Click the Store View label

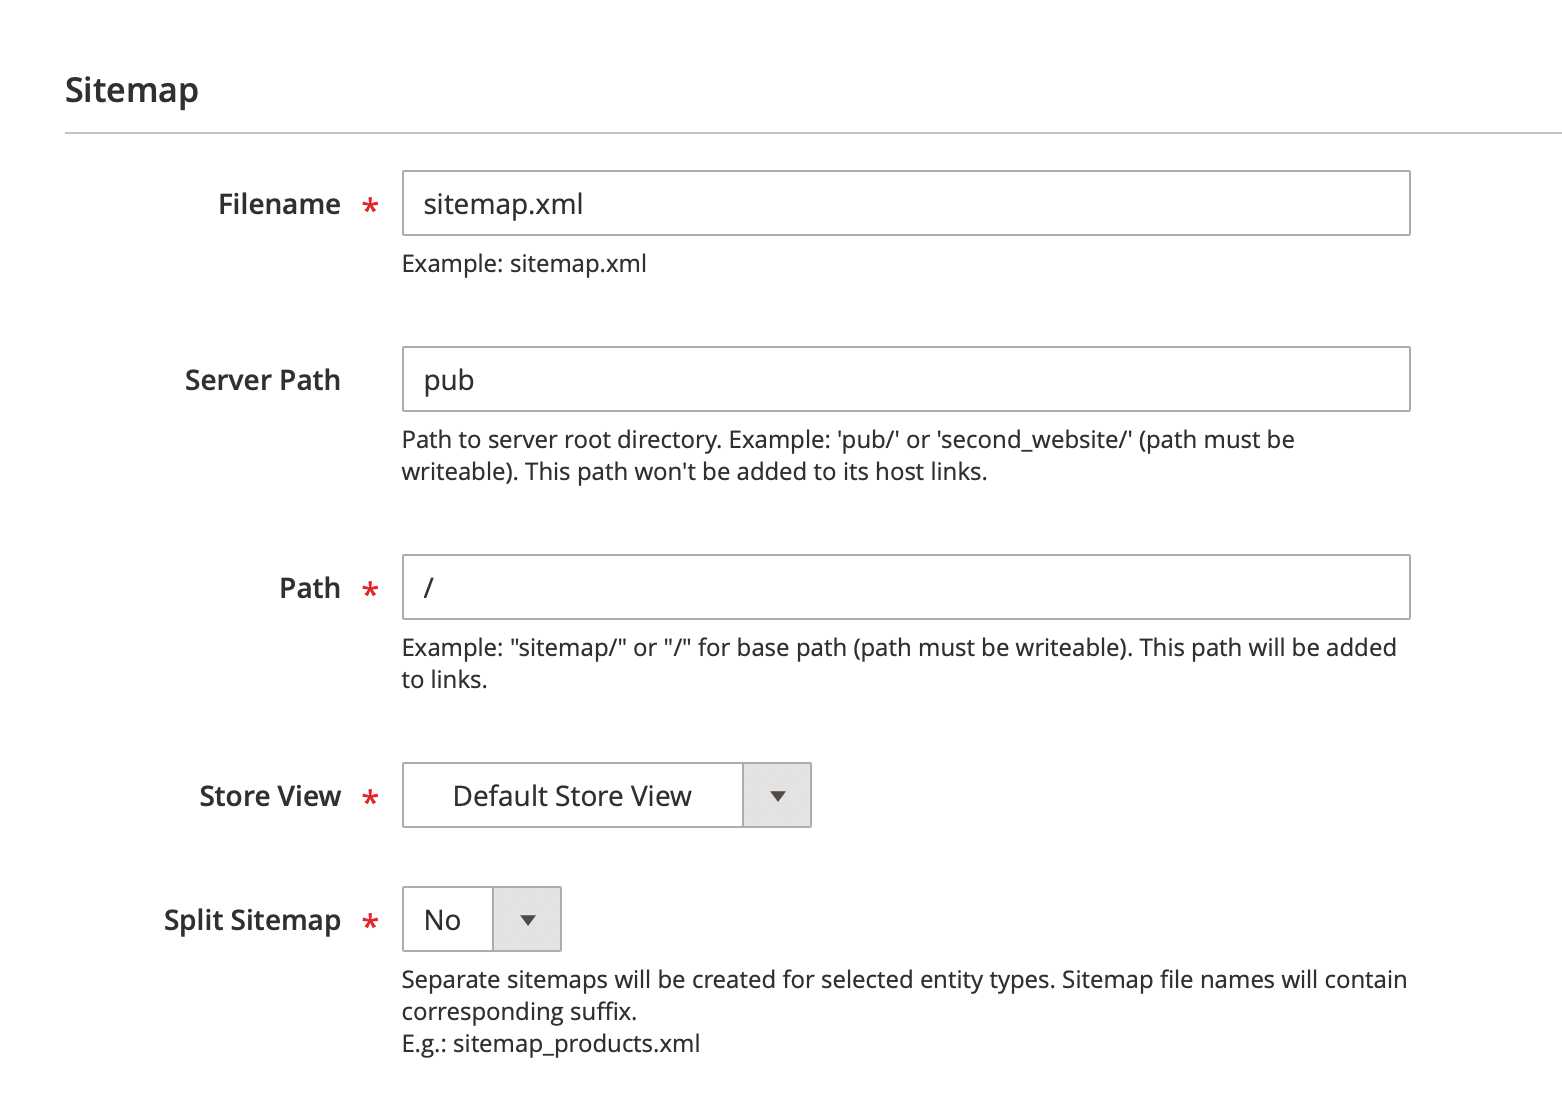[x=270, y=796]
